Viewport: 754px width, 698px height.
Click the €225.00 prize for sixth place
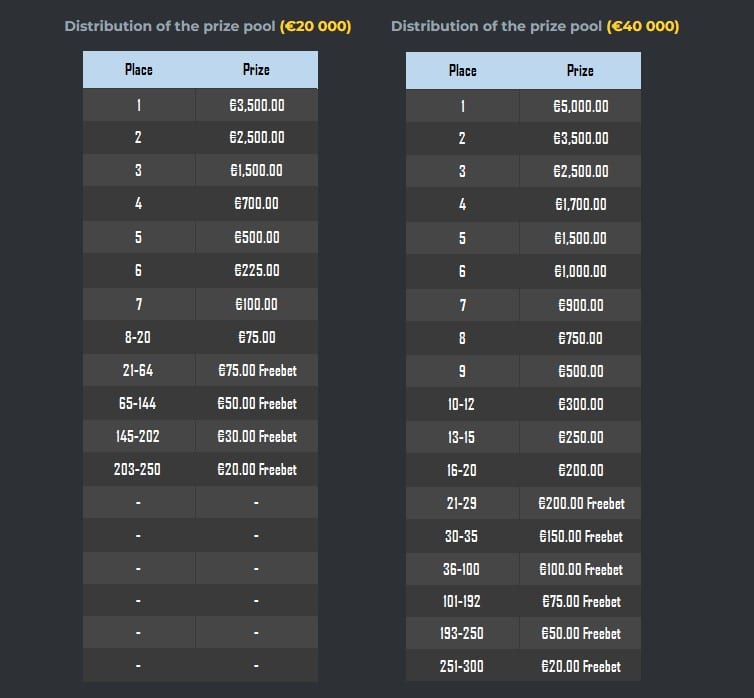[x=257, y=270]
